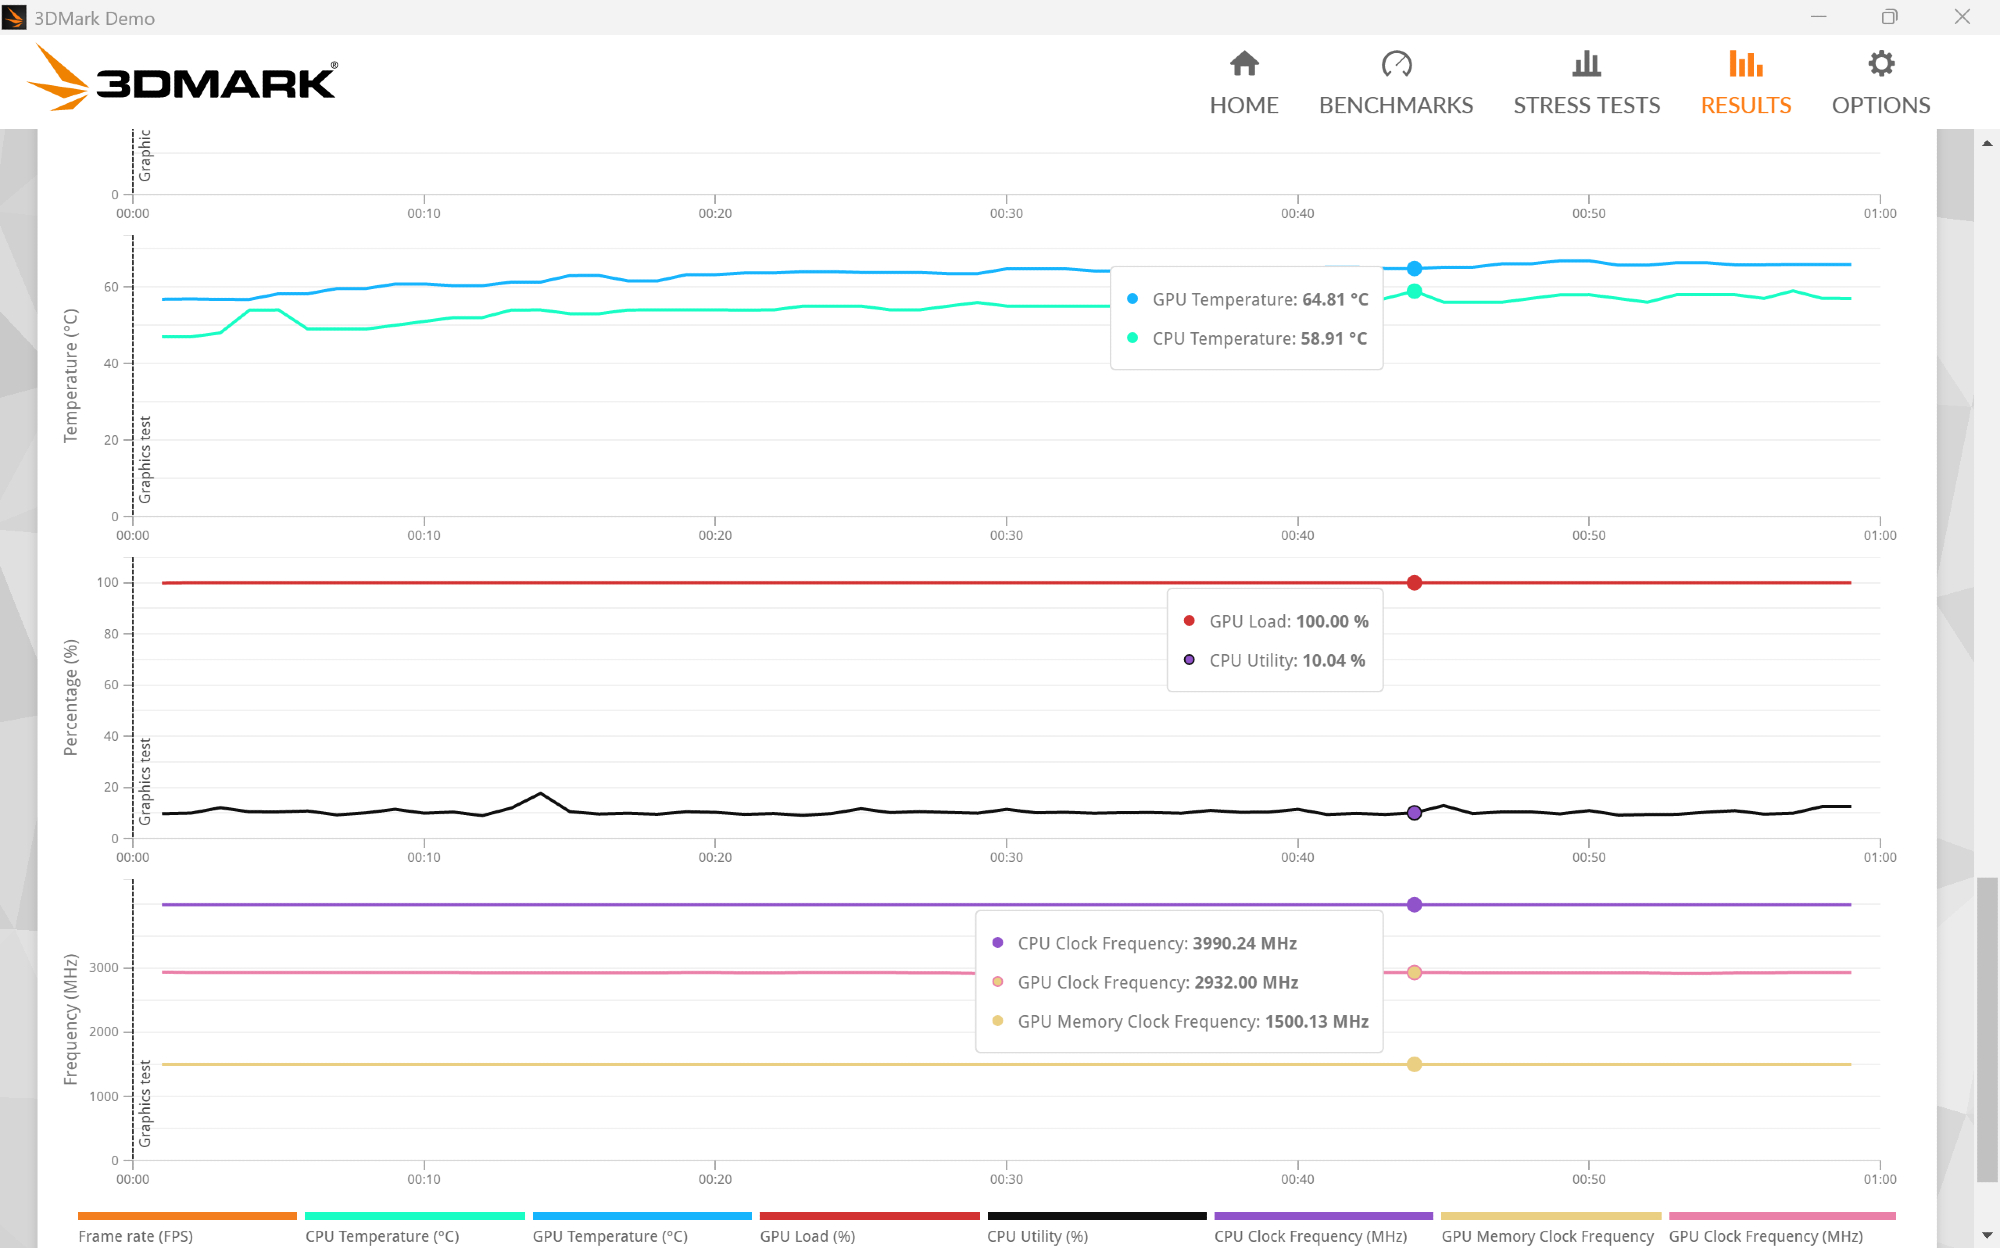Image resolution: width=2000 pixels, height=1248 pixels.
Task: Hide the CPU Utility (%) series
Action: tap(1037, 1236)
